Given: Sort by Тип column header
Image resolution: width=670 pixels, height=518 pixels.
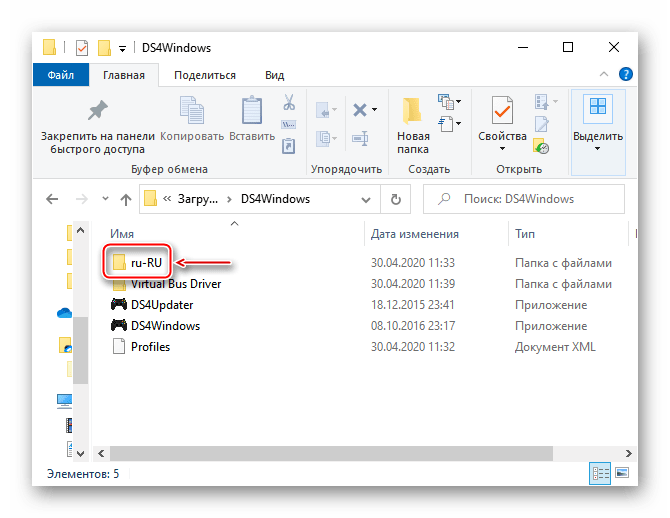Looking at the screenshot, I should click(525, 234).
